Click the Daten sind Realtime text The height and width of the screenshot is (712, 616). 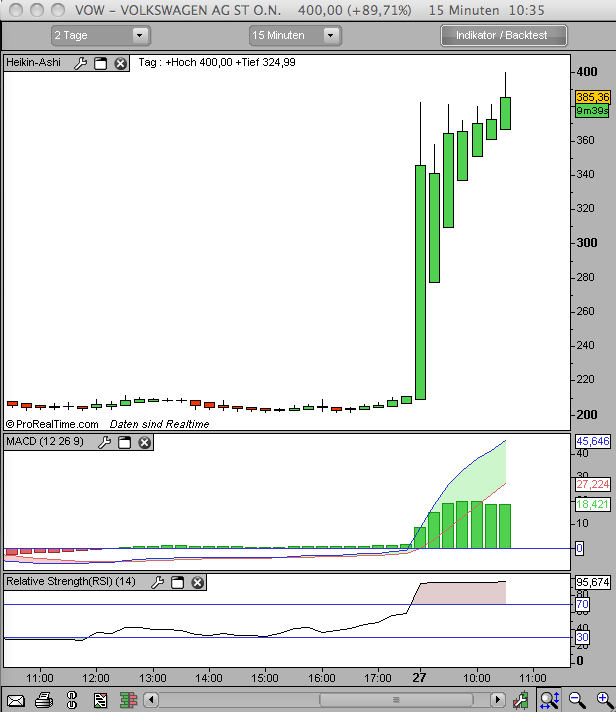click(159, 425)
